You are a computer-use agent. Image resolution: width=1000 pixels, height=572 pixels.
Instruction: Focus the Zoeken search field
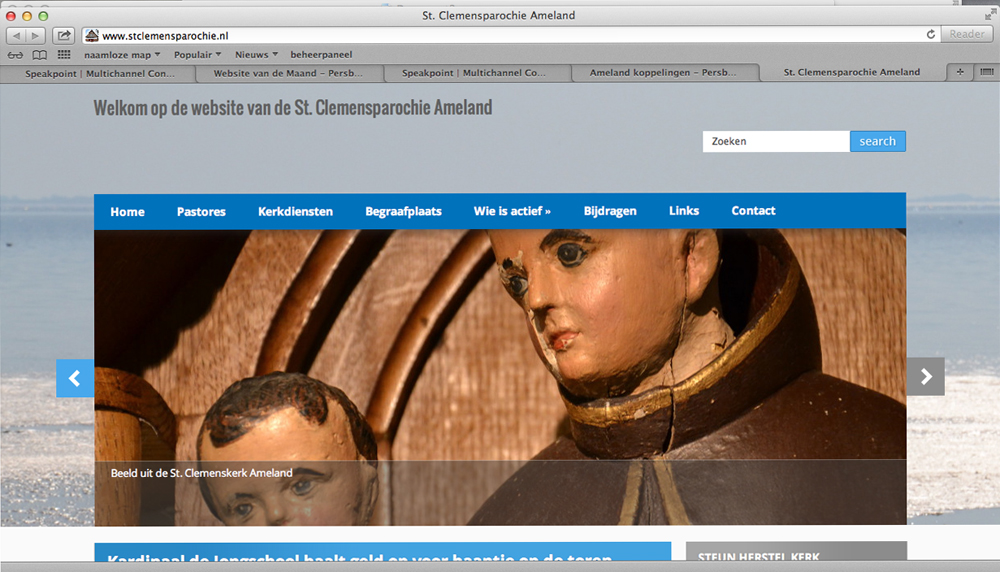coord(776,141)
